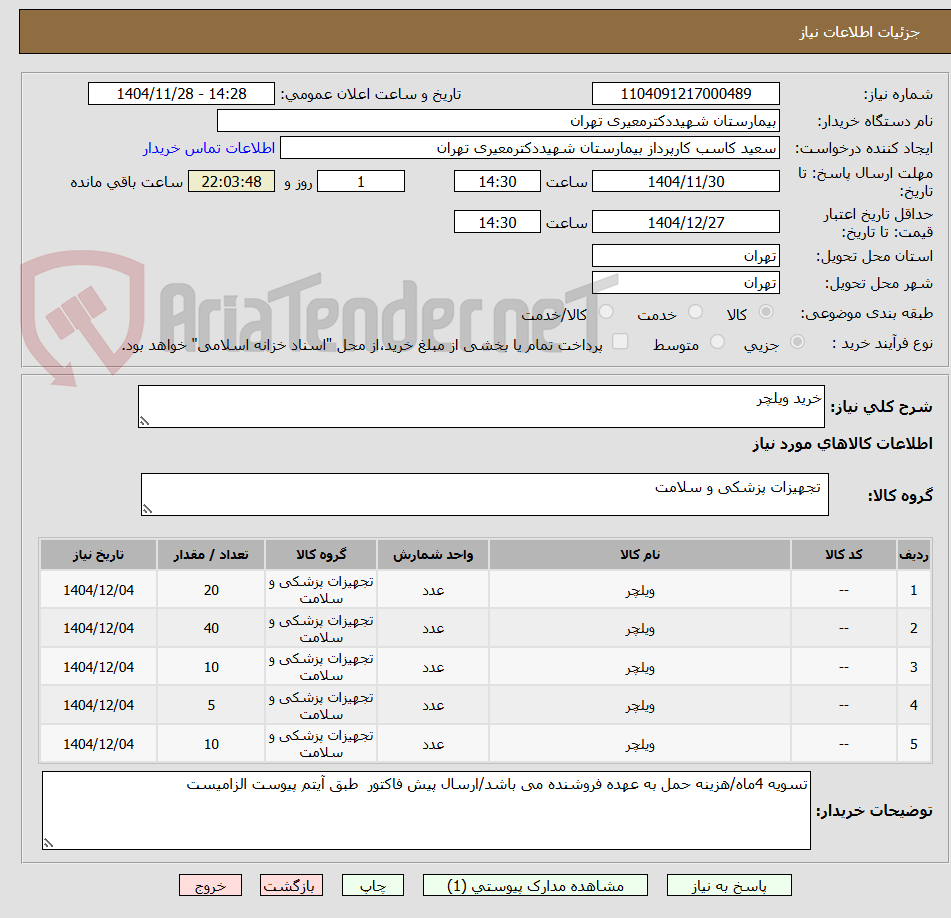This screenshot has width=951, height=918.
Task: Click the استان محل تحویل field
Action: (685, 256)
